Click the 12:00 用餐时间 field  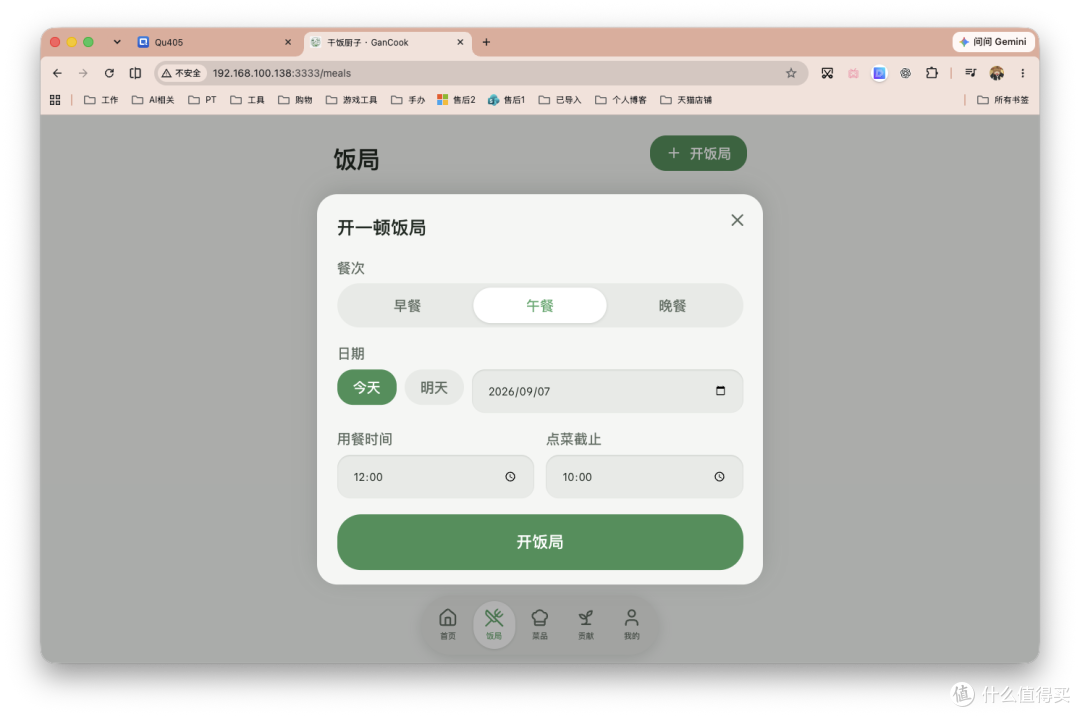point(435,477)
